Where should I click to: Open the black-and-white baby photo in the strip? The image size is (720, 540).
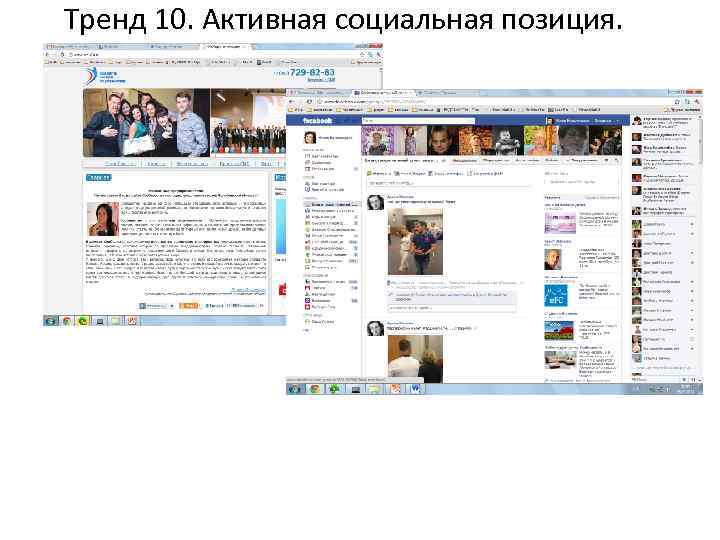(x=508, y=141)
